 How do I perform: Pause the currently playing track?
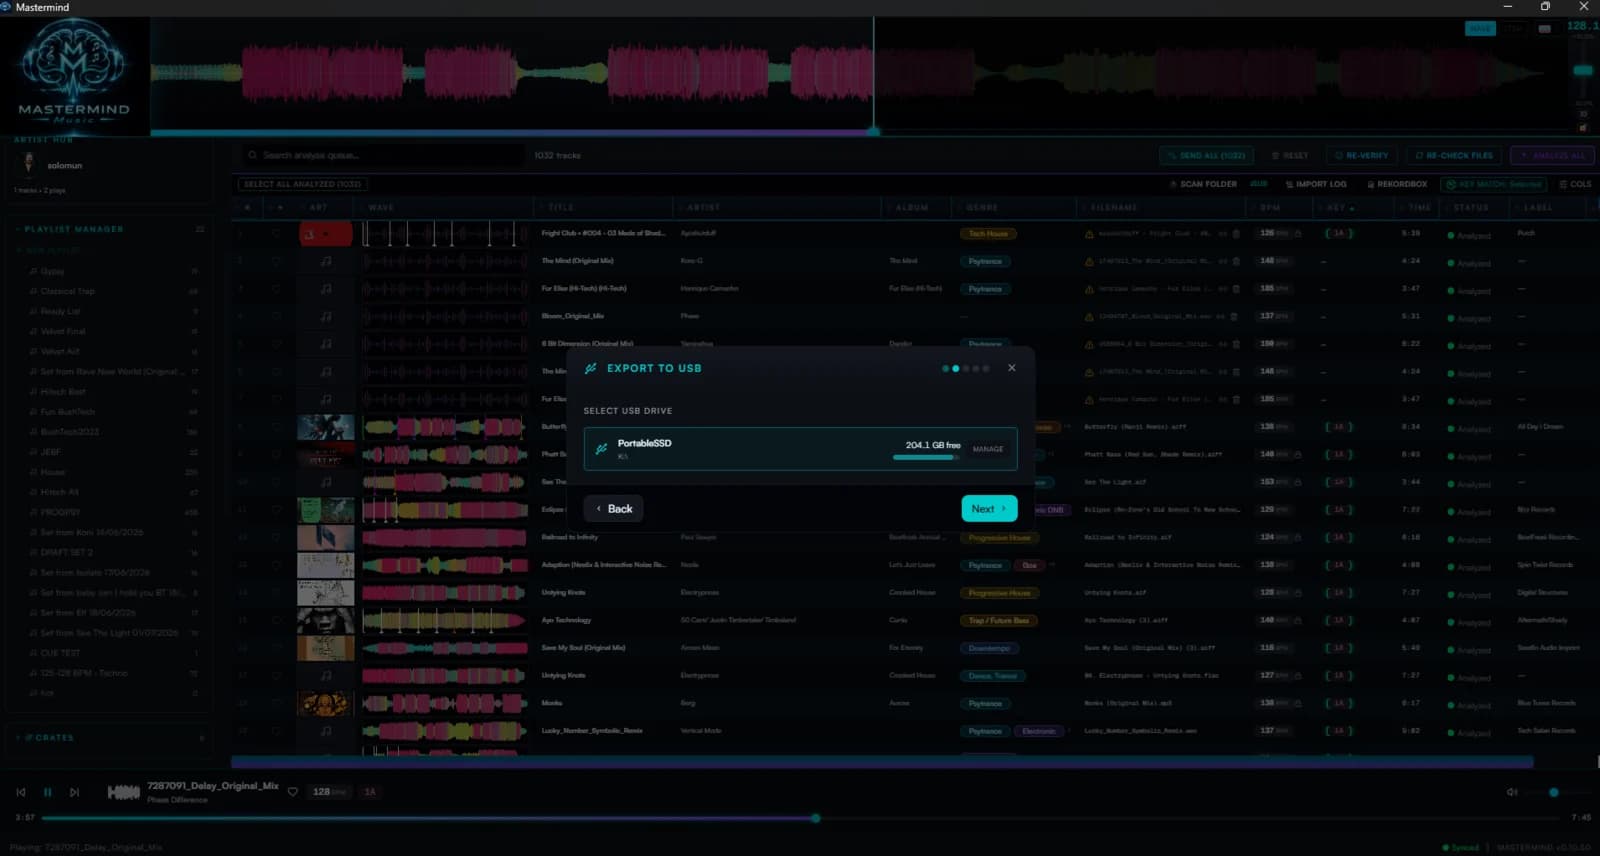point(47,792)
